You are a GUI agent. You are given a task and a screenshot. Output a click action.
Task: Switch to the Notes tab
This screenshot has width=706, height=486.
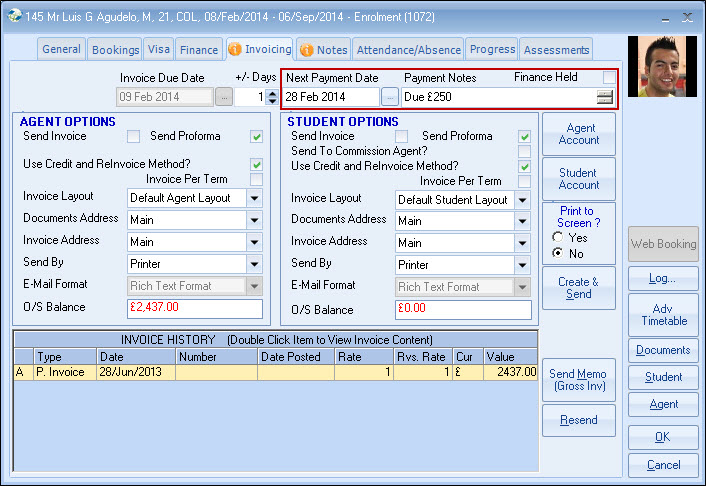tap(324, 49)
